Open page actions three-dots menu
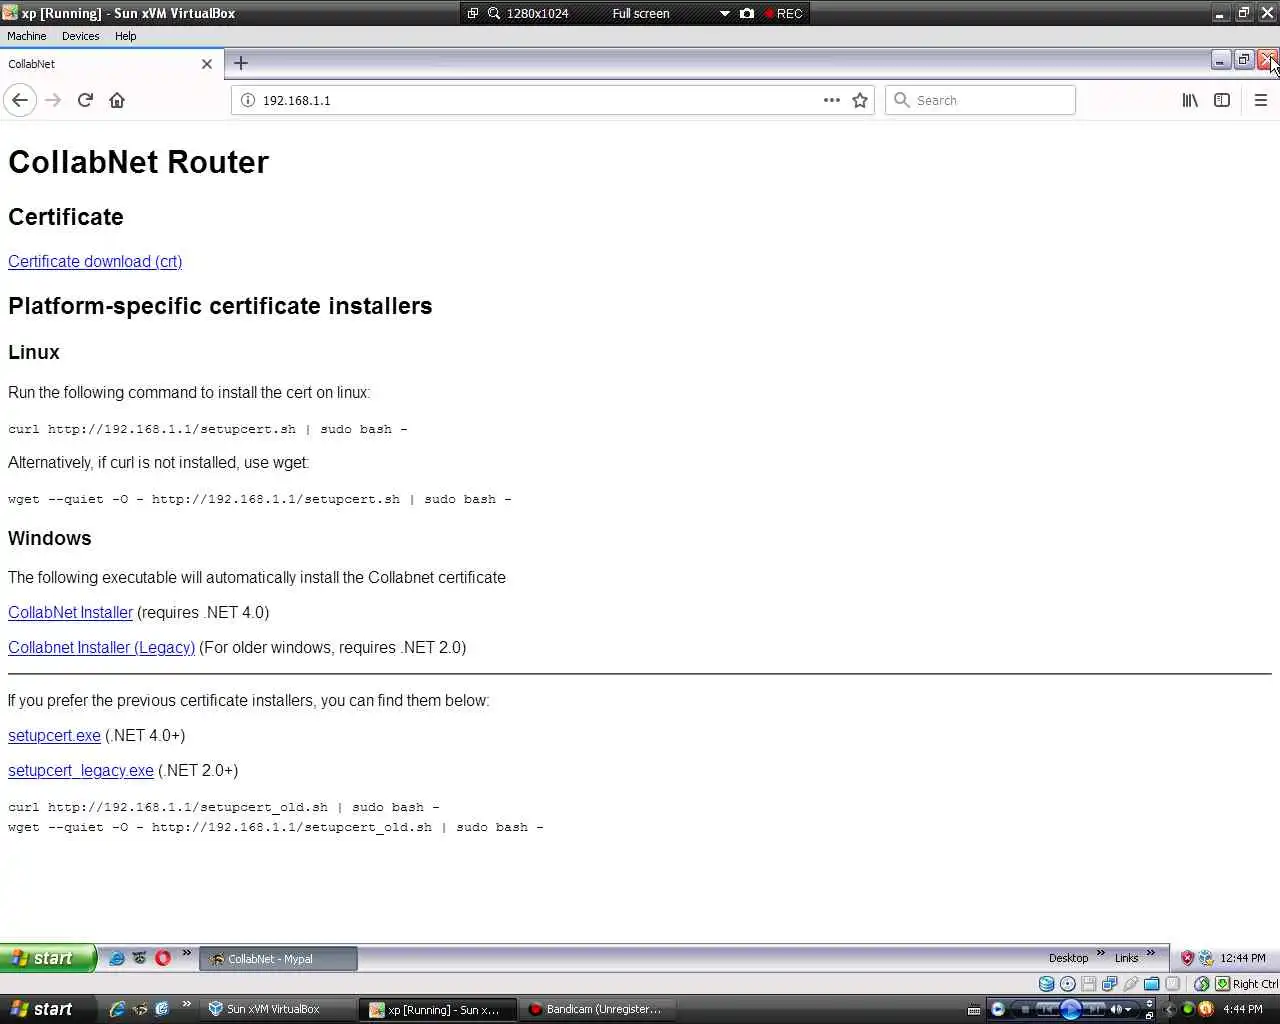 [x=831, y=100]
